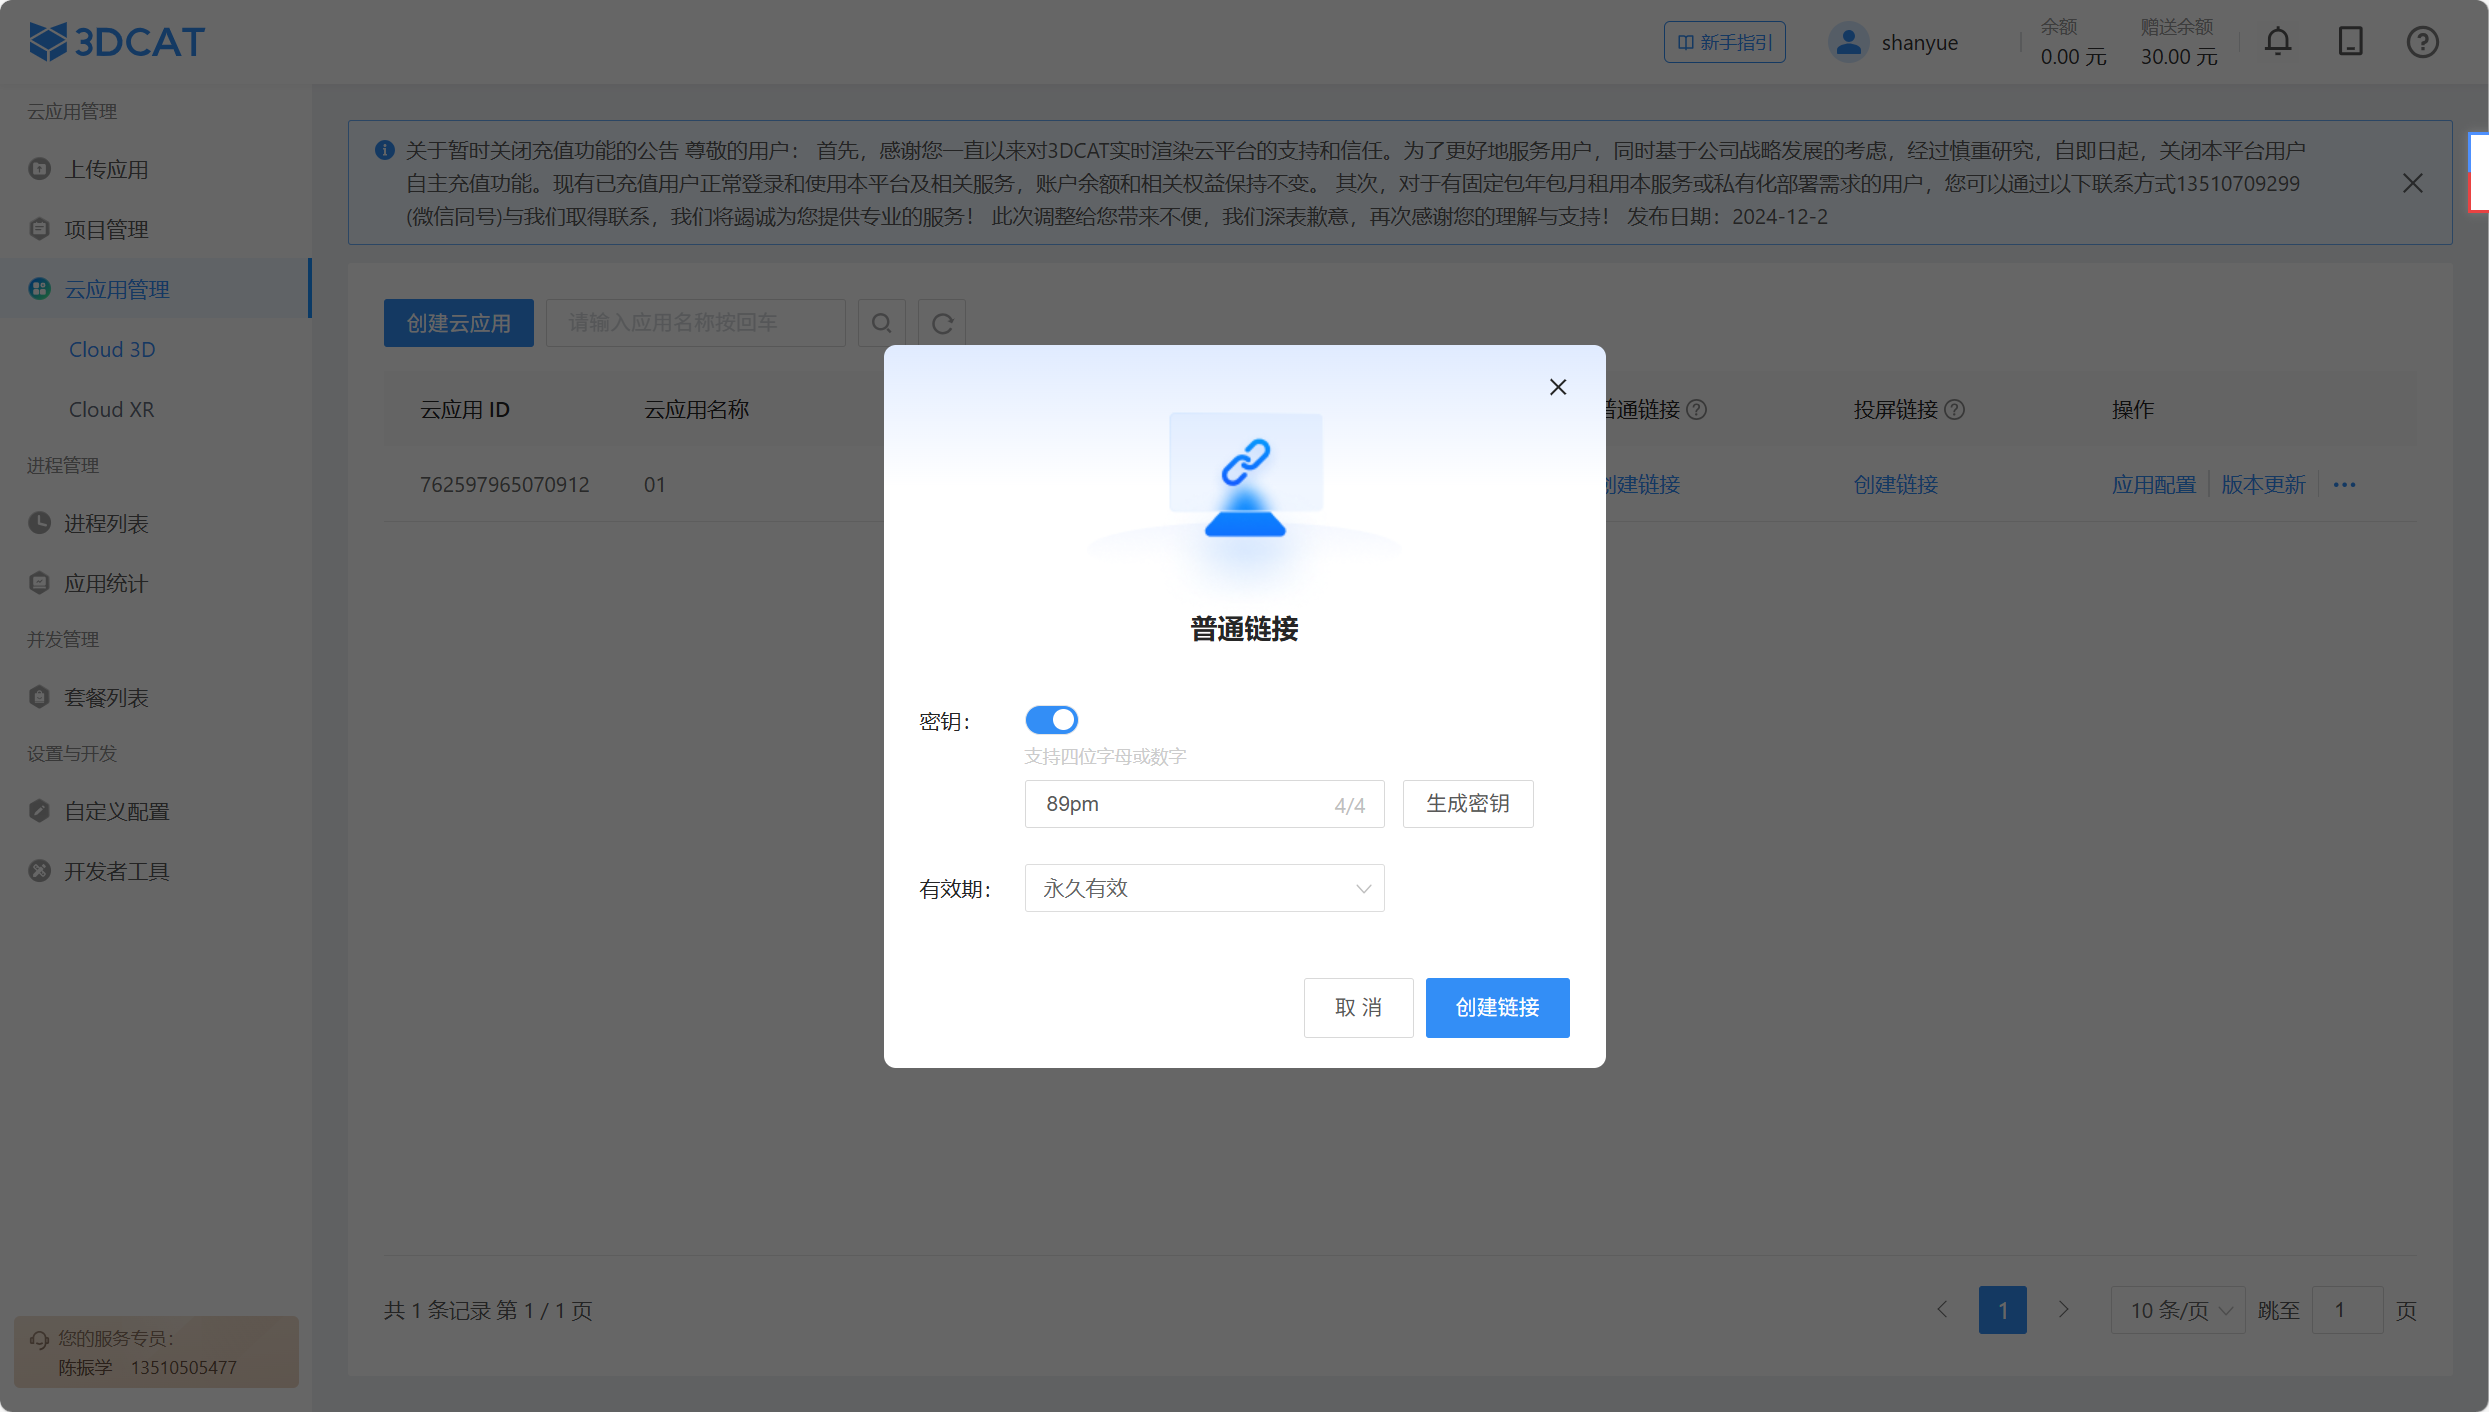Open the more actions ellipsis icon
This screenshot has height=1412, width=2489.
click(2344, 485)
